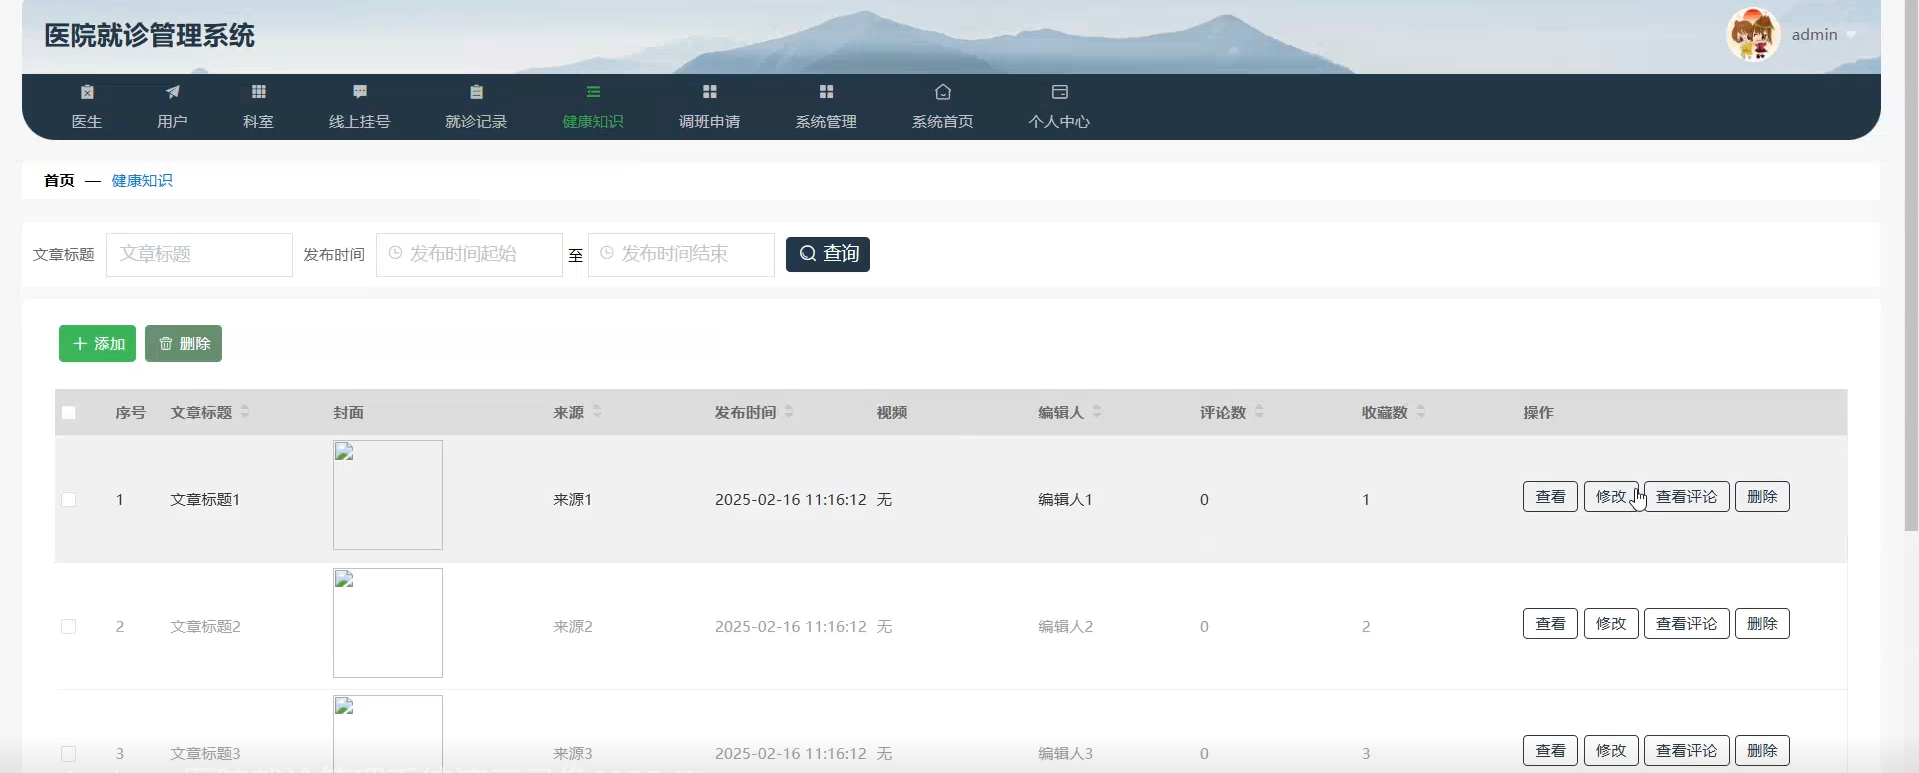This screenshot has height=773, width=1919.
Task: Click 查看 for 文章标题1
Action: click(1550, 496)
